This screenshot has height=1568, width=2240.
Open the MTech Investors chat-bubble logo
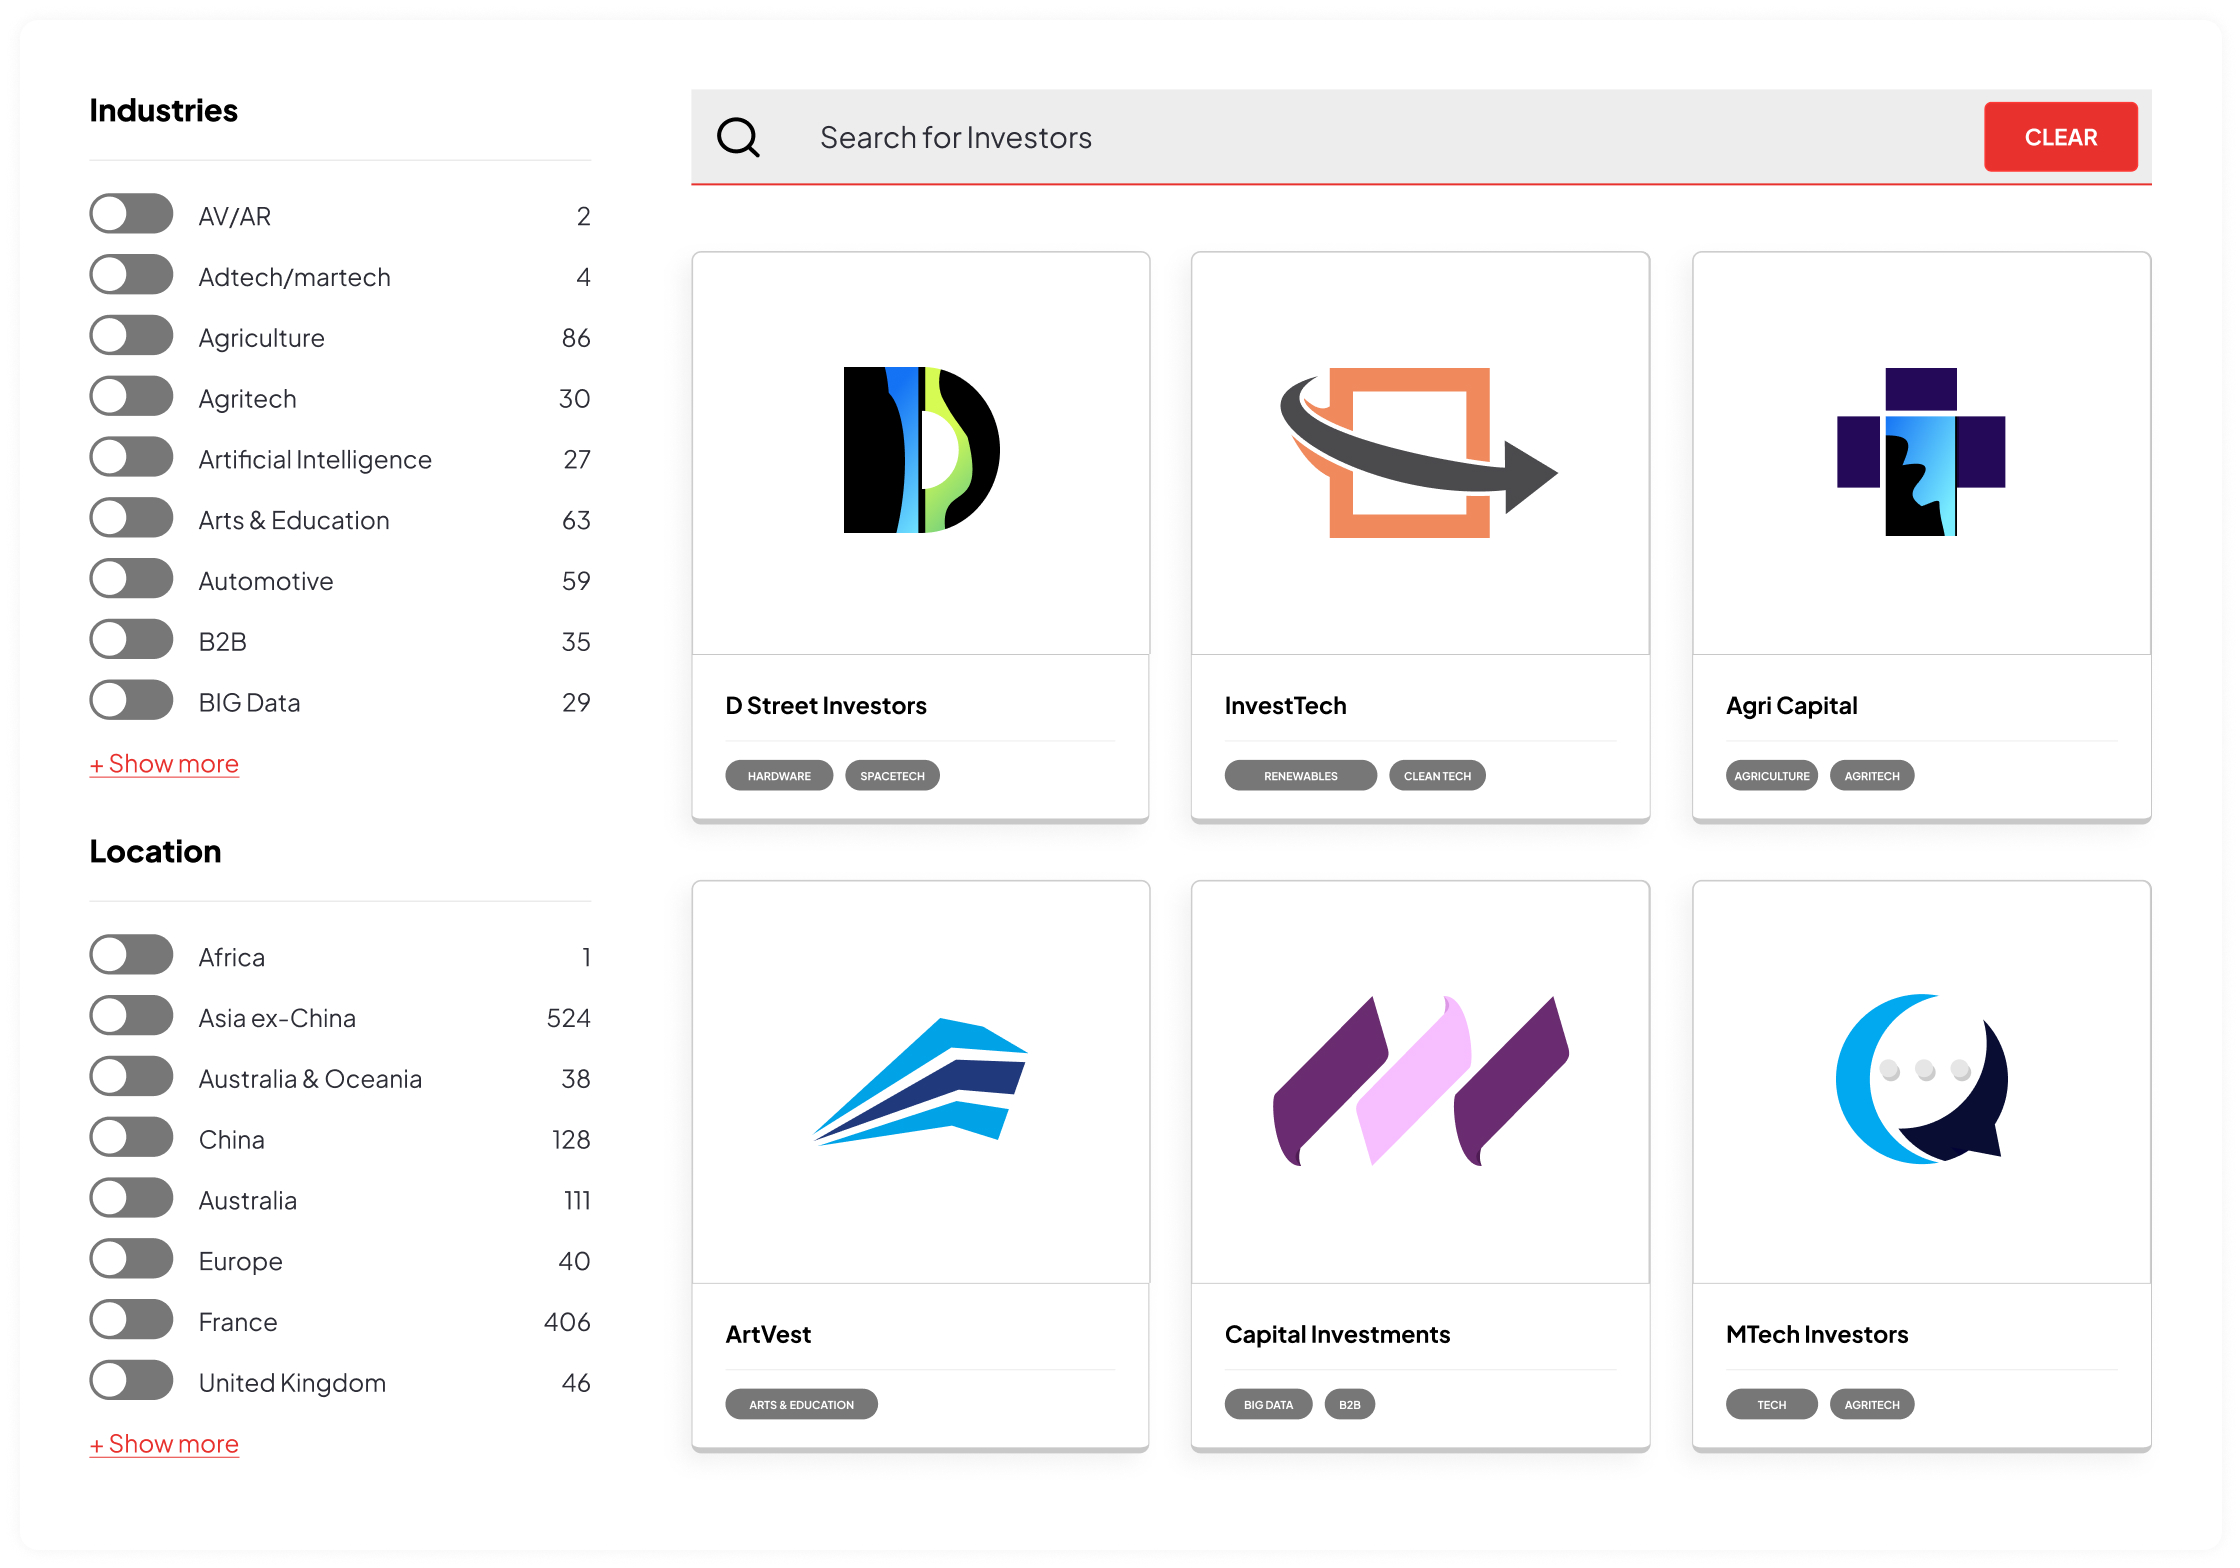(x=1920, y=1078)
